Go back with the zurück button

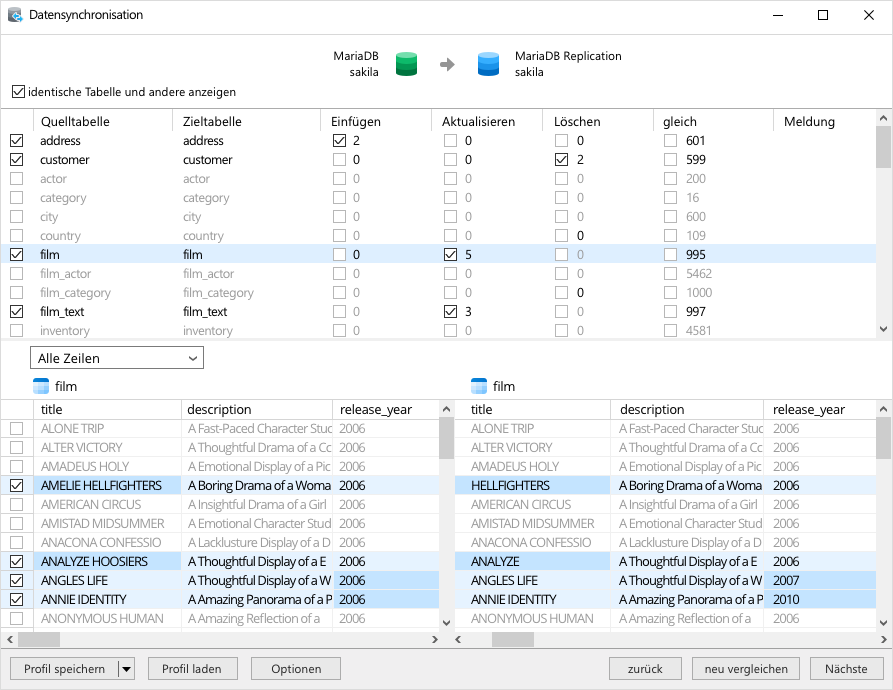(645, 669)
